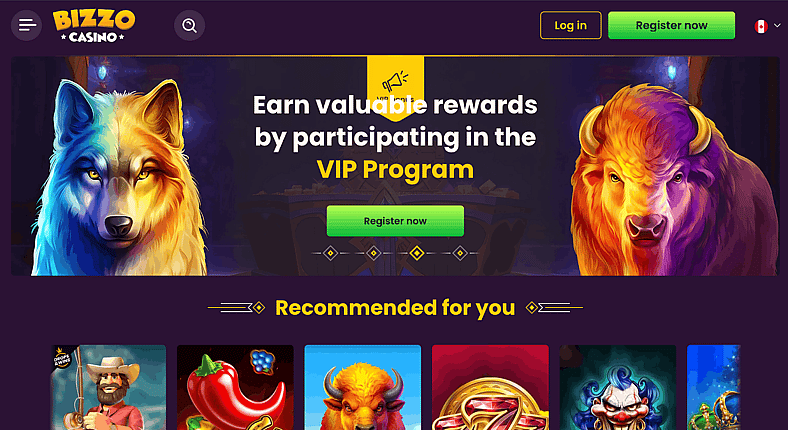This screenshot has height=430, width=788.
Task: Click the Recommended for you heading
Action: [395, 307]
